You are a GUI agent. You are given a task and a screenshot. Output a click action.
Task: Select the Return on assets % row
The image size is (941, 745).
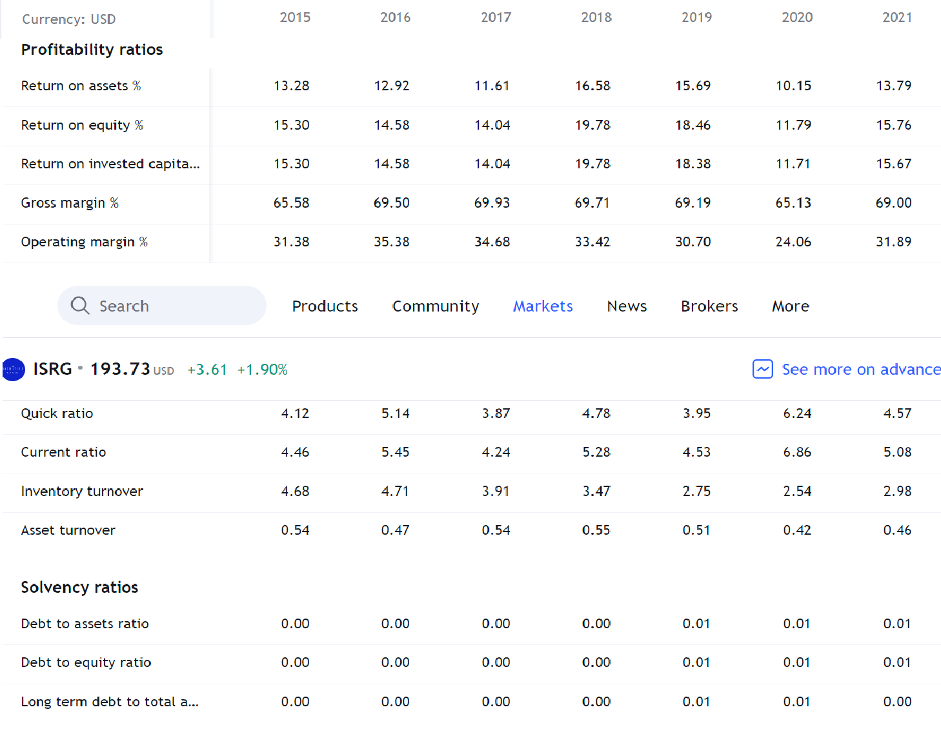tap(470, 86)
